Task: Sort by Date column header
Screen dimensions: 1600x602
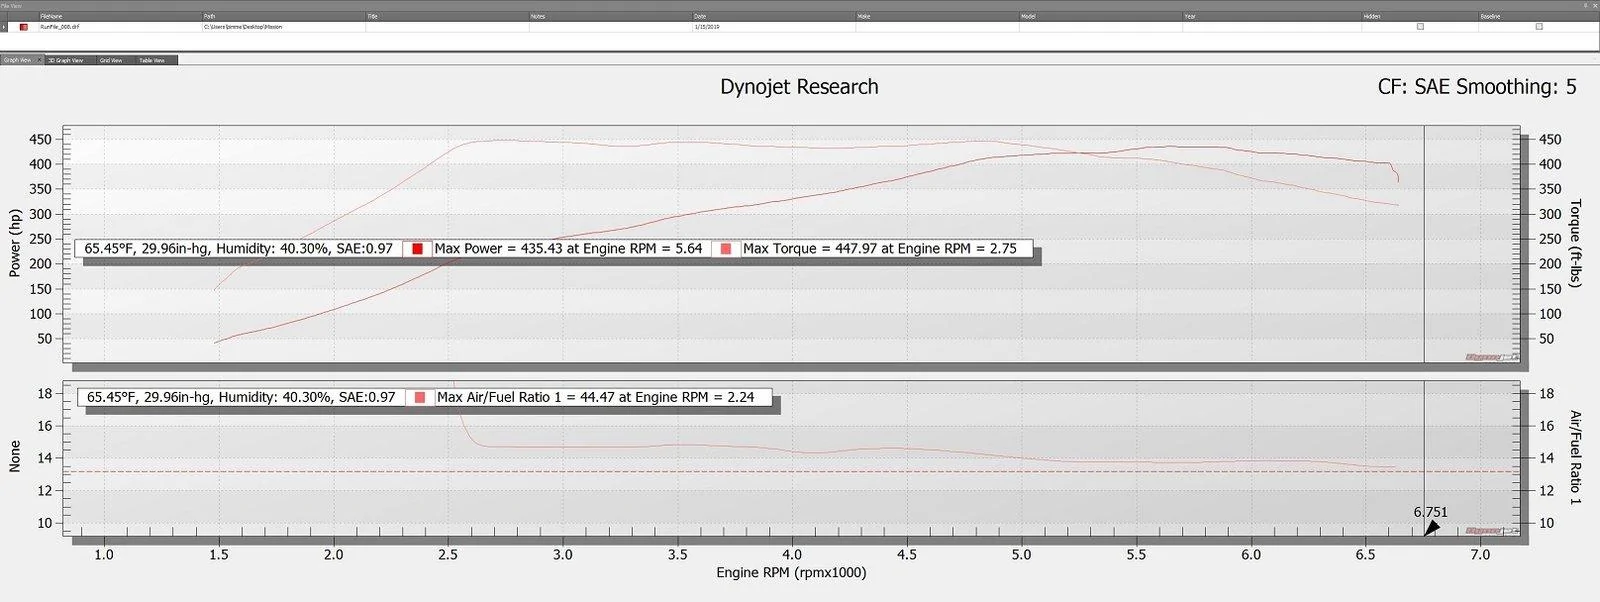Action: (774, 17)
